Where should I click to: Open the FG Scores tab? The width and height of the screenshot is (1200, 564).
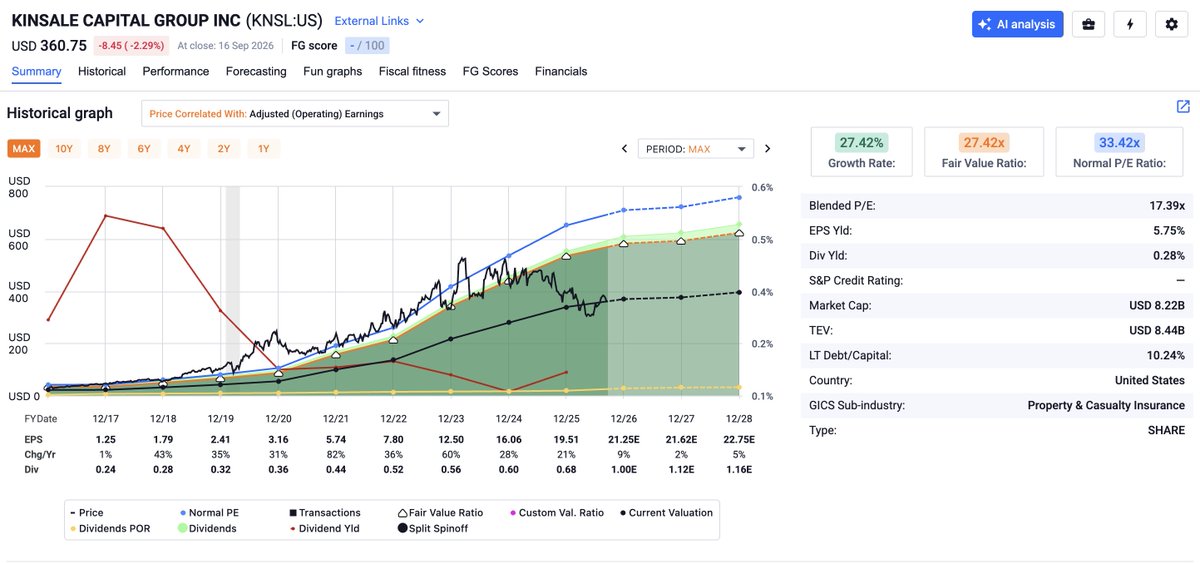[x=491, y=71]
